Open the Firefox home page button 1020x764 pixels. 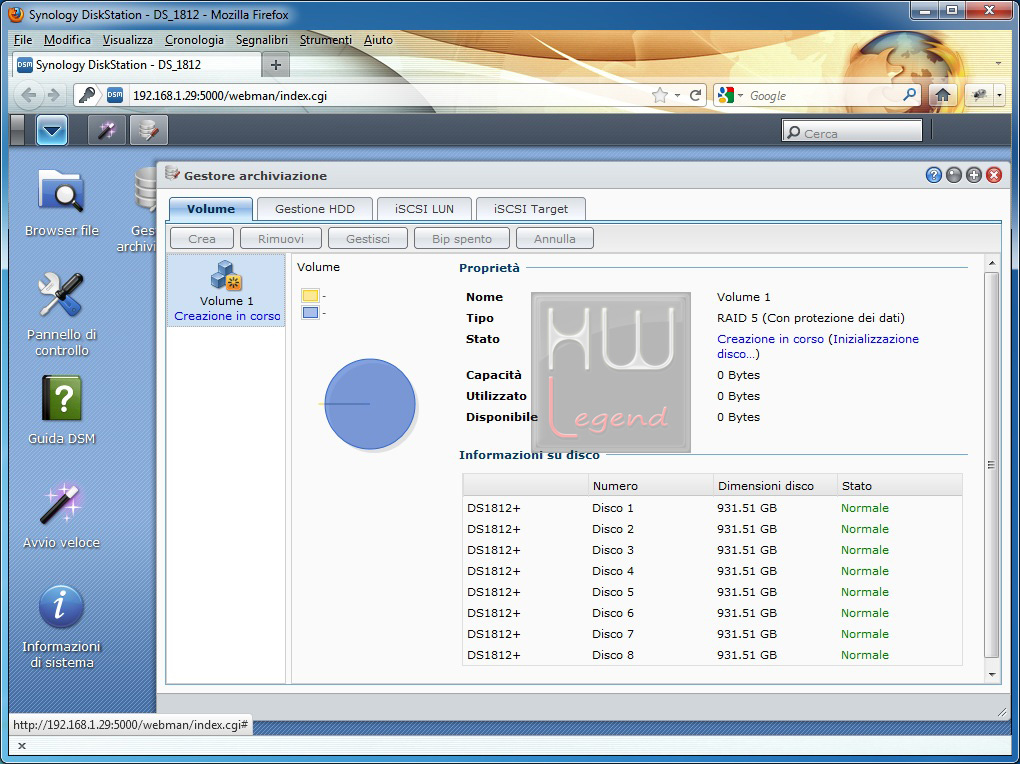point(943,96)
